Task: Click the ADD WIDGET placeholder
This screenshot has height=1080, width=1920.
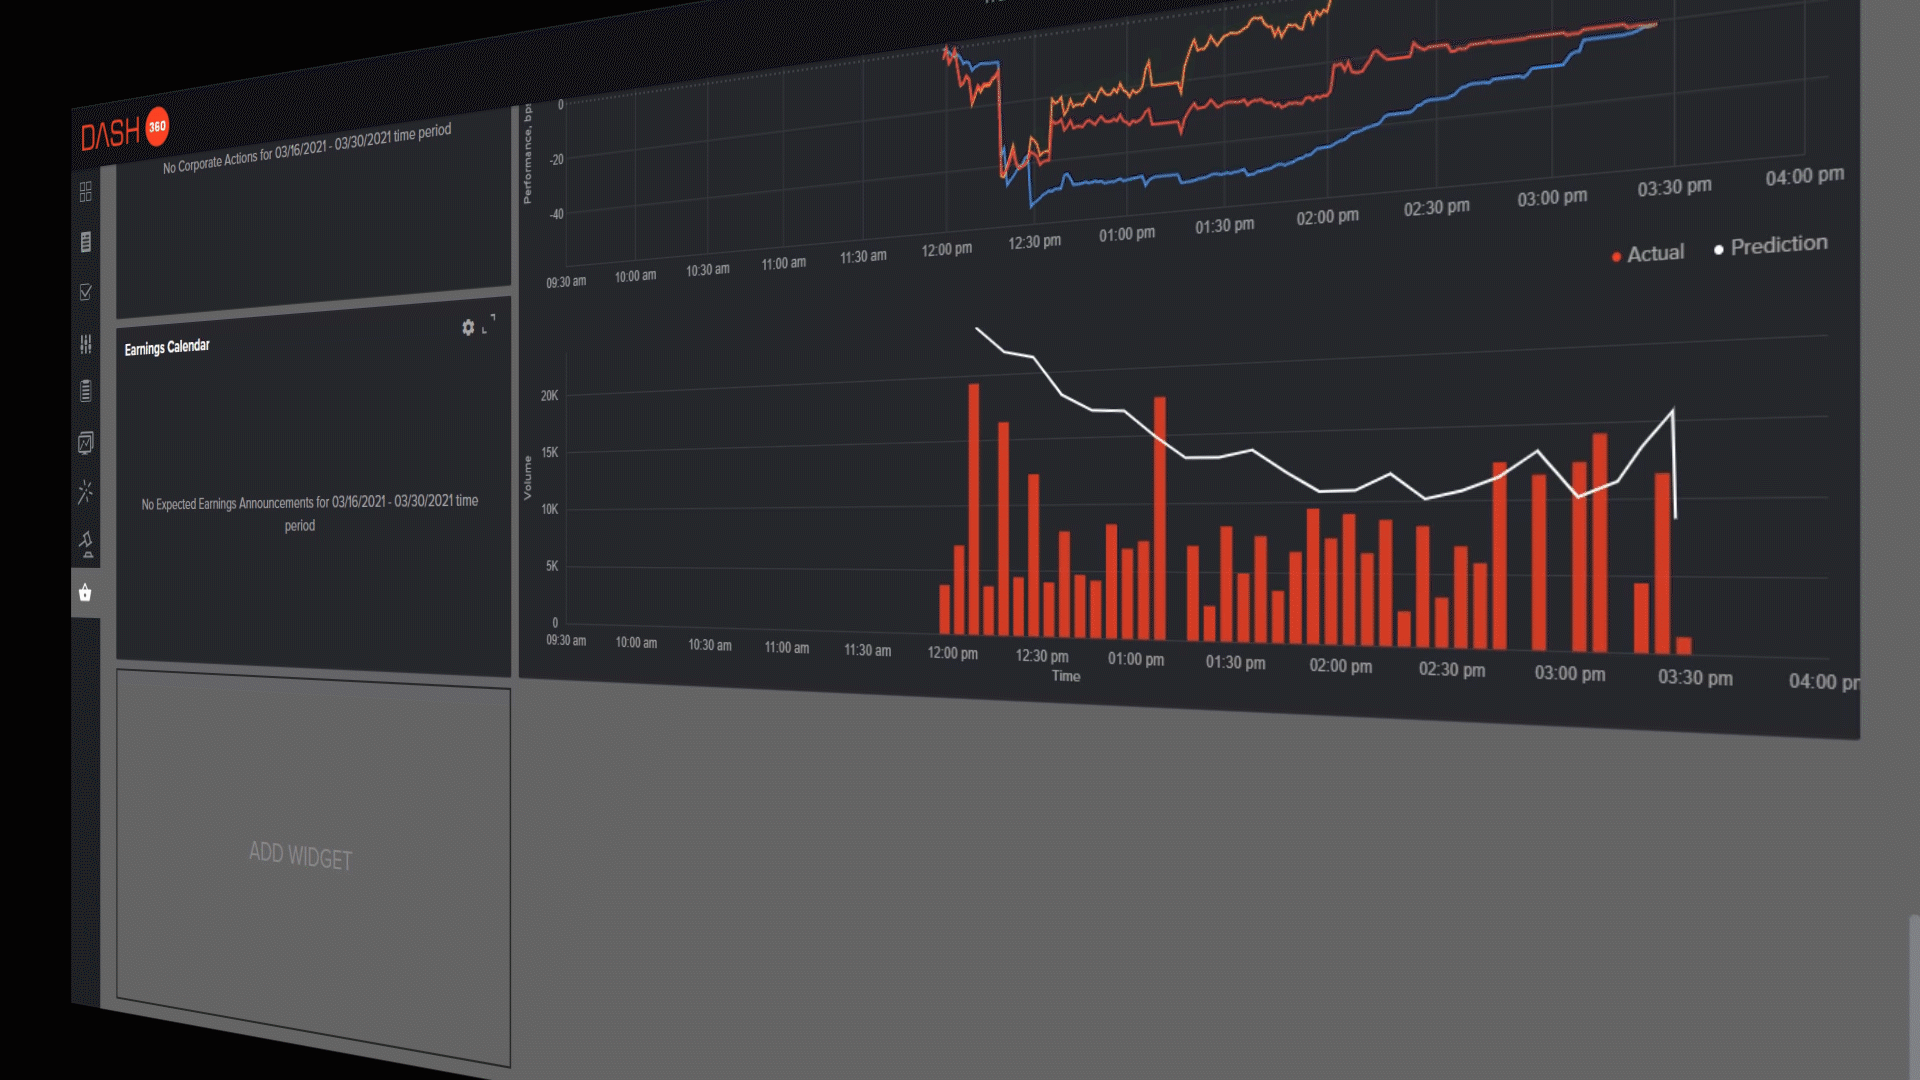Action: 301,856
